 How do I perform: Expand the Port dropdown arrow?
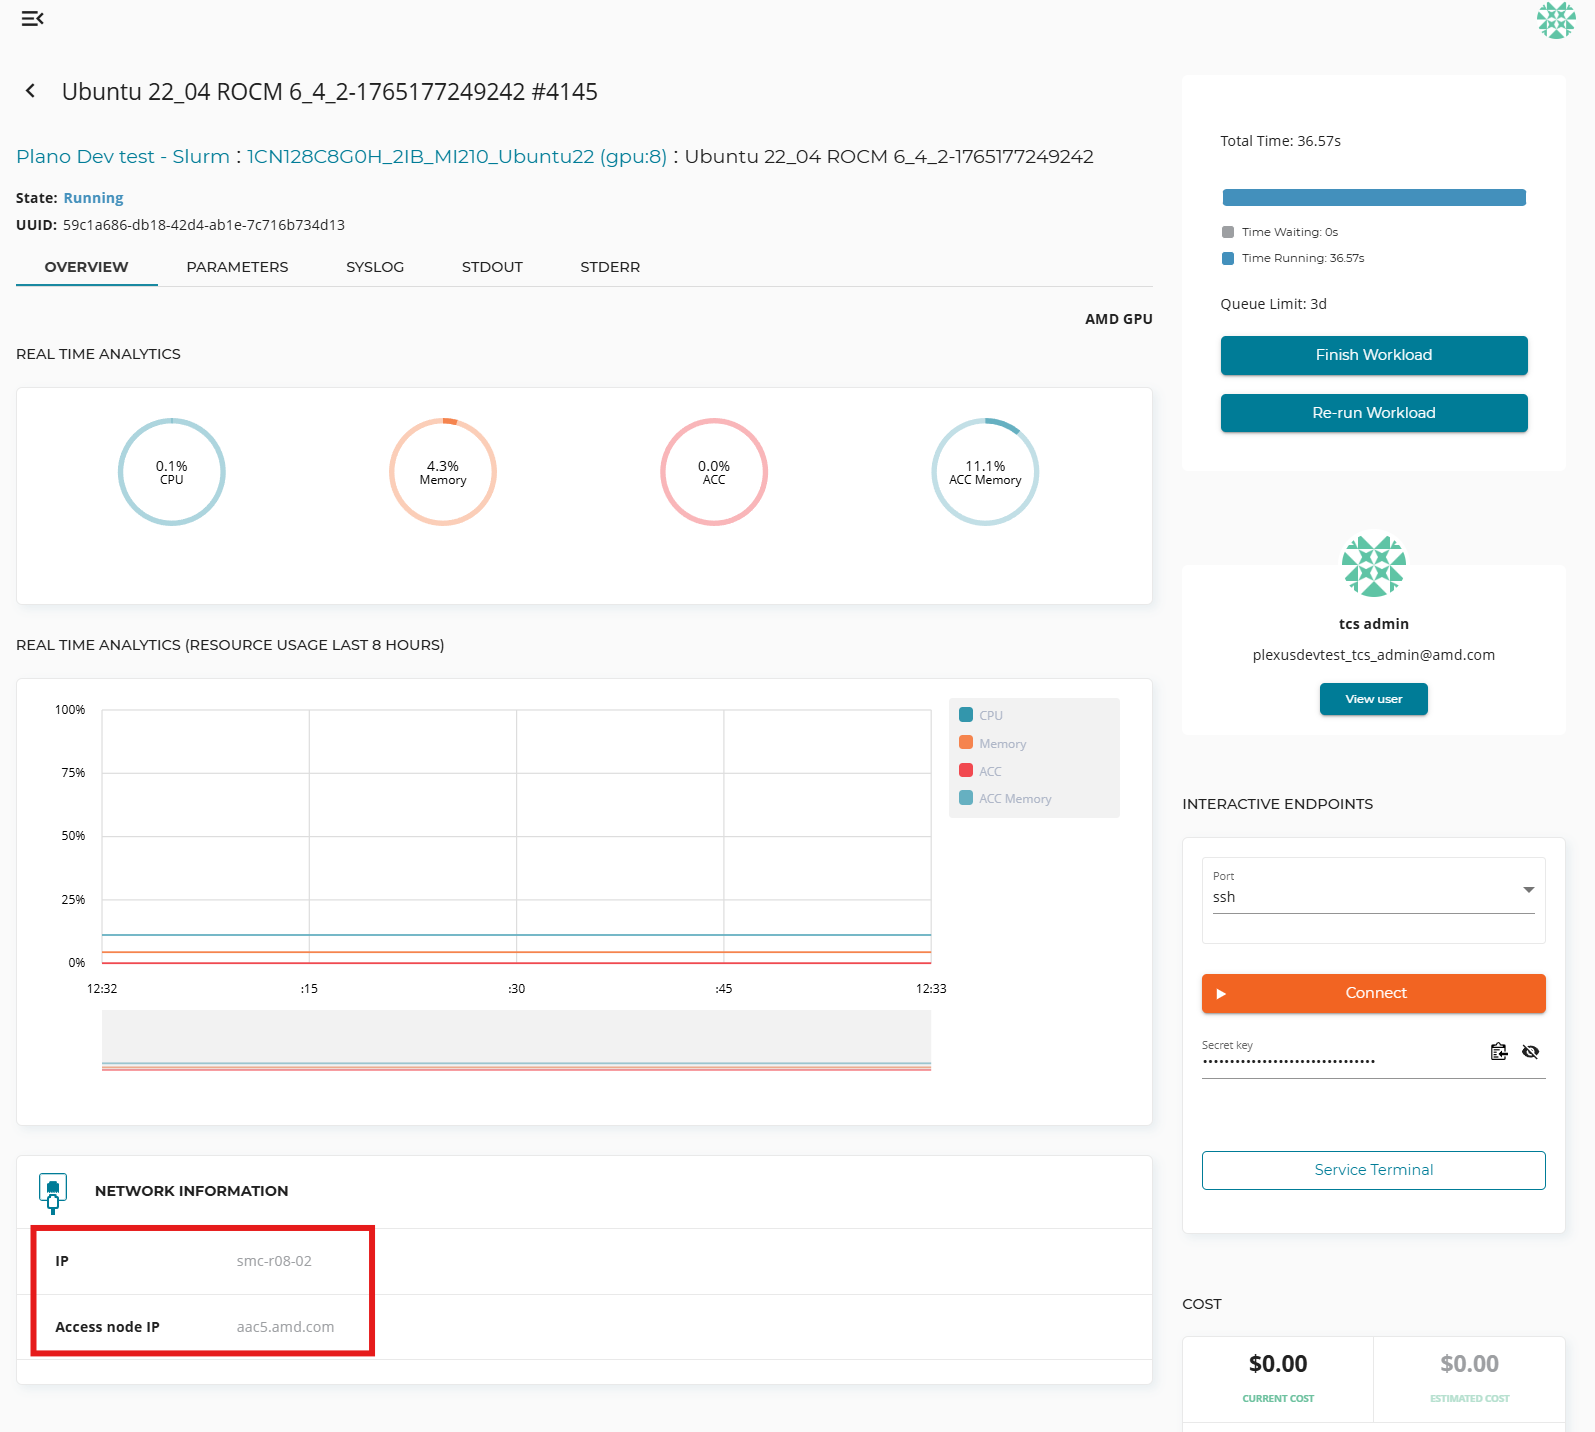pos(1528,890)
